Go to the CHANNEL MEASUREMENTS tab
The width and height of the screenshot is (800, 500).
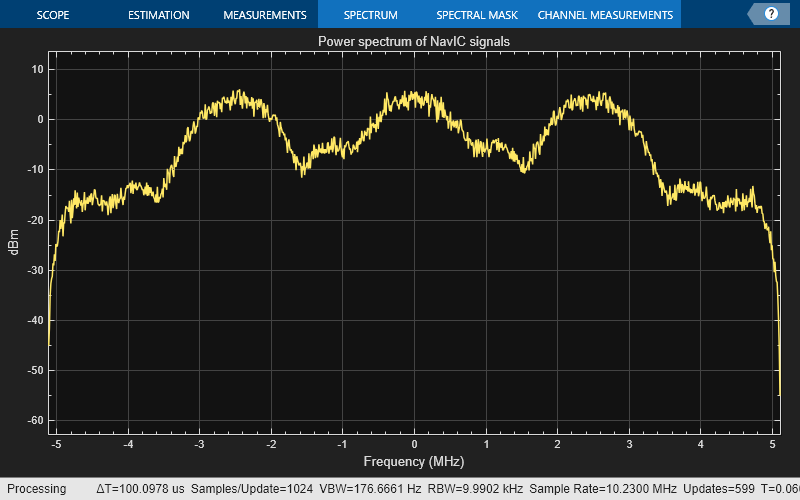click(x=605, y=15)
